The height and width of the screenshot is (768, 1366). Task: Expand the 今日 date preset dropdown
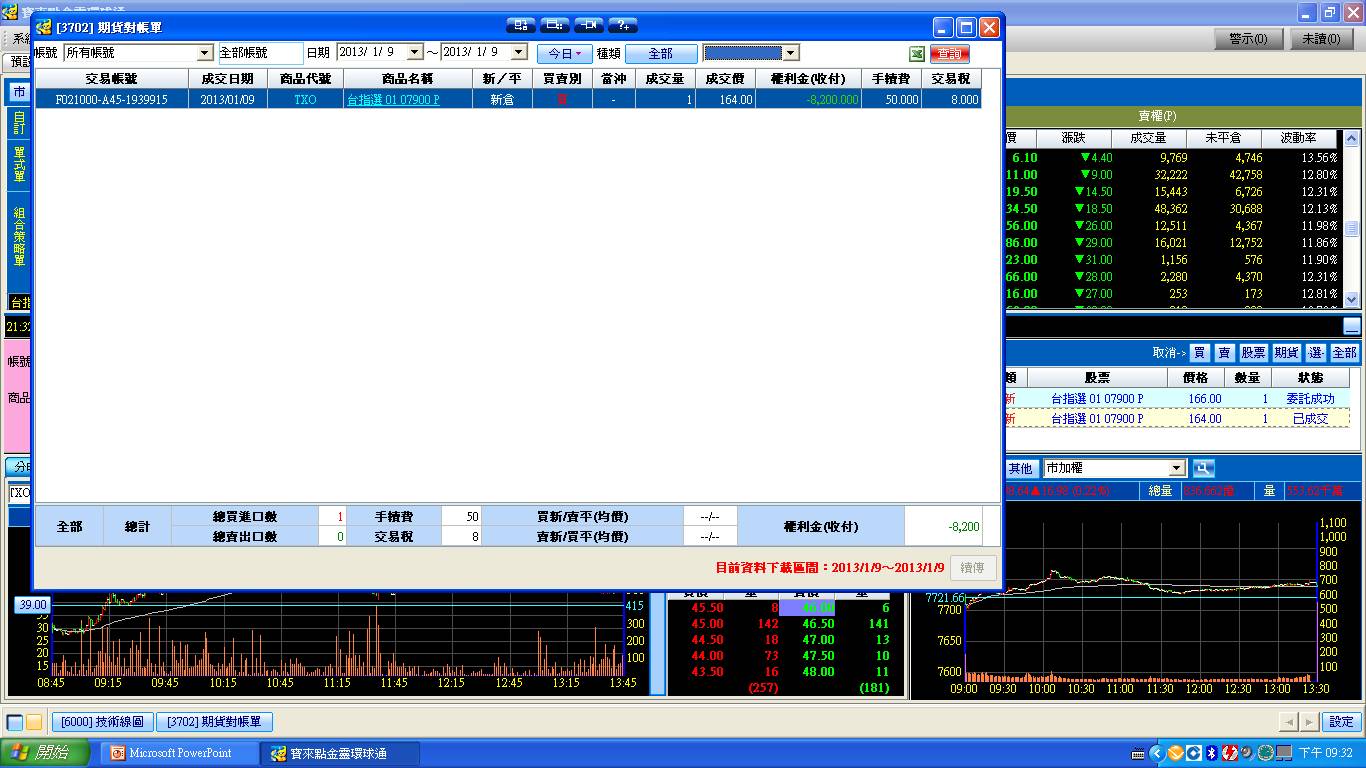(565, 53)
